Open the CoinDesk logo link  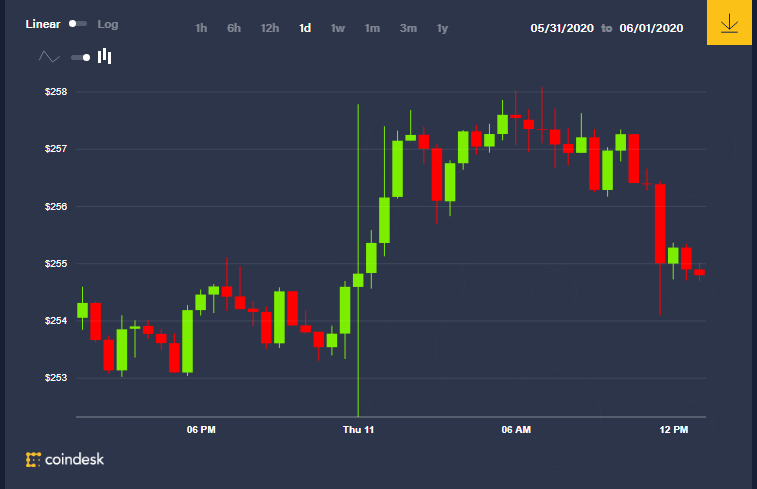(65, 460)
